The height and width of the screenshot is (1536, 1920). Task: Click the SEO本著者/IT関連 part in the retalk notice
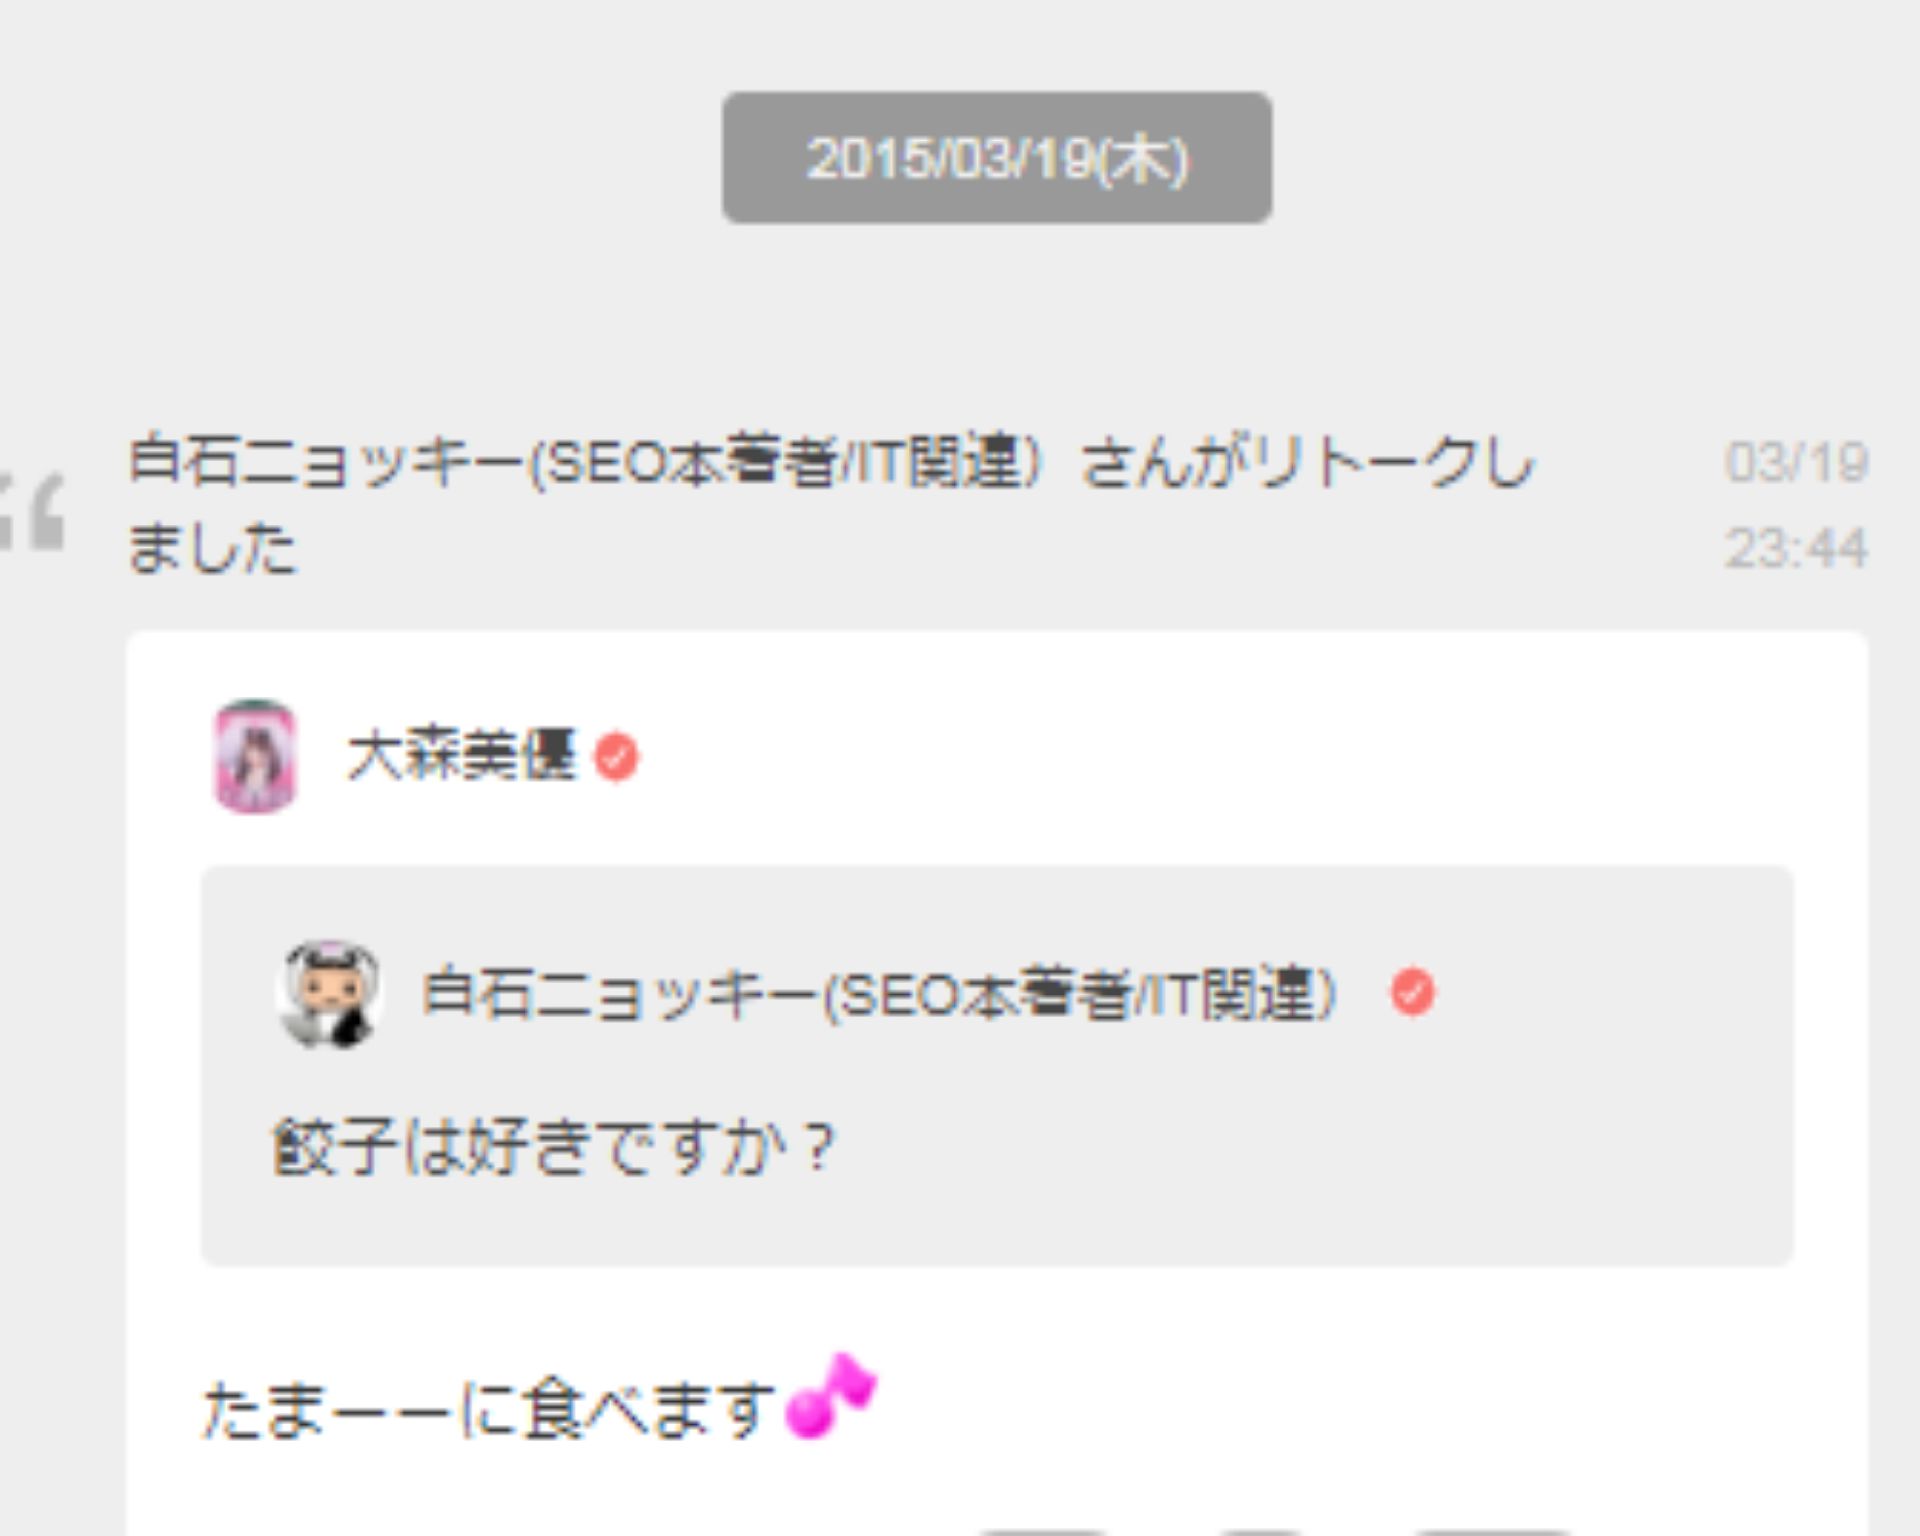[x=785, y=462]
